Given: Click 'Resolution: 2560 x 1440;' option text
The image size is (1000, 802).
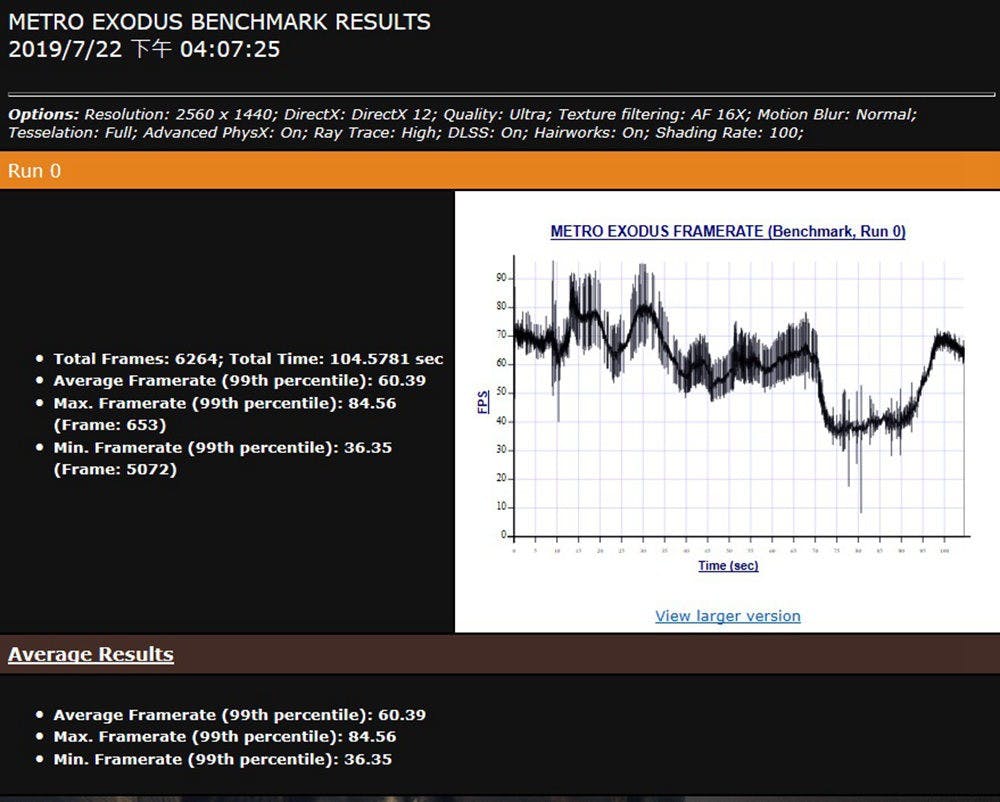Looking at the screenshot, I should coord(181,115).
